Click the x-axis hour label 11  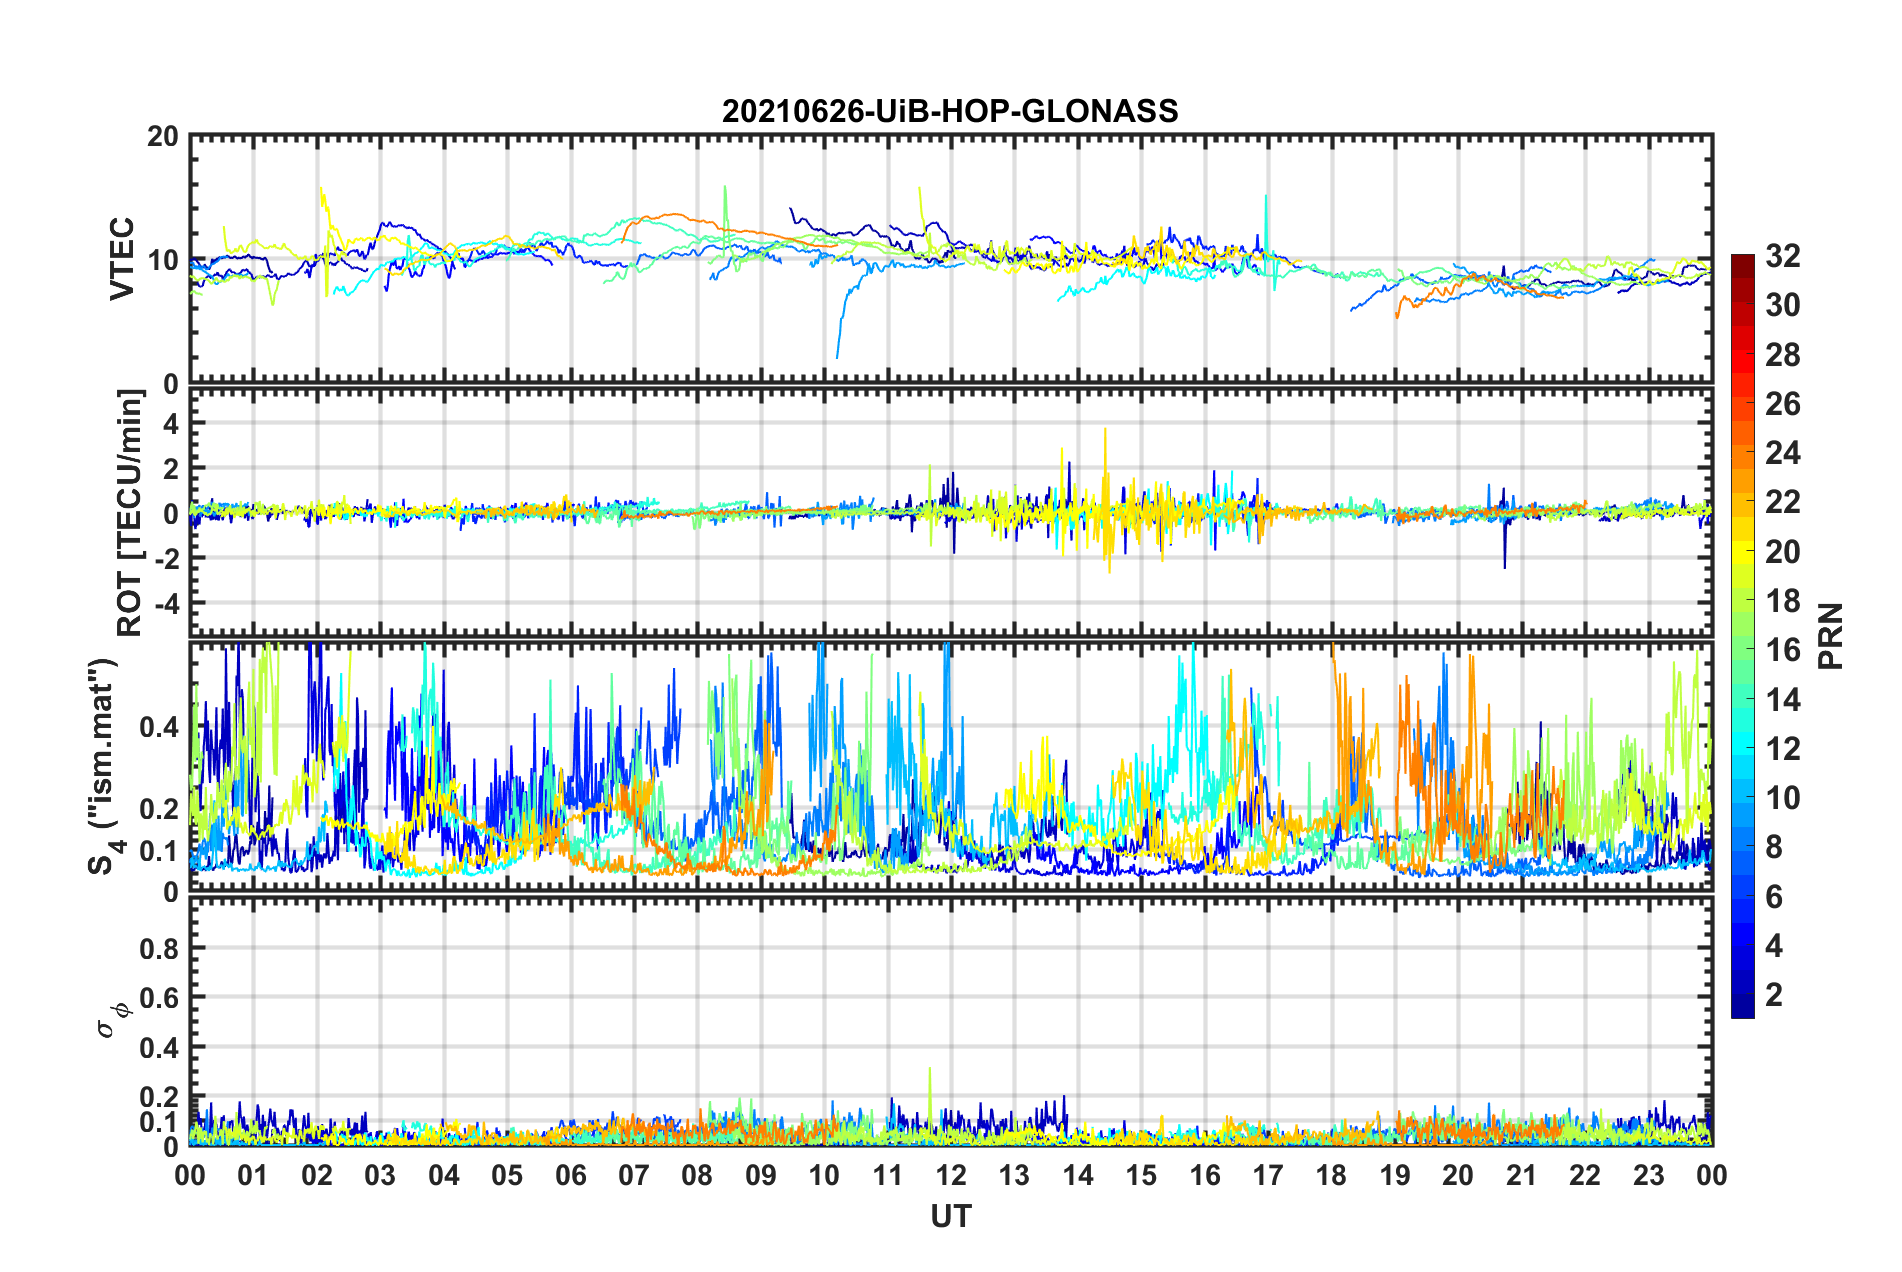[888, 1175]
